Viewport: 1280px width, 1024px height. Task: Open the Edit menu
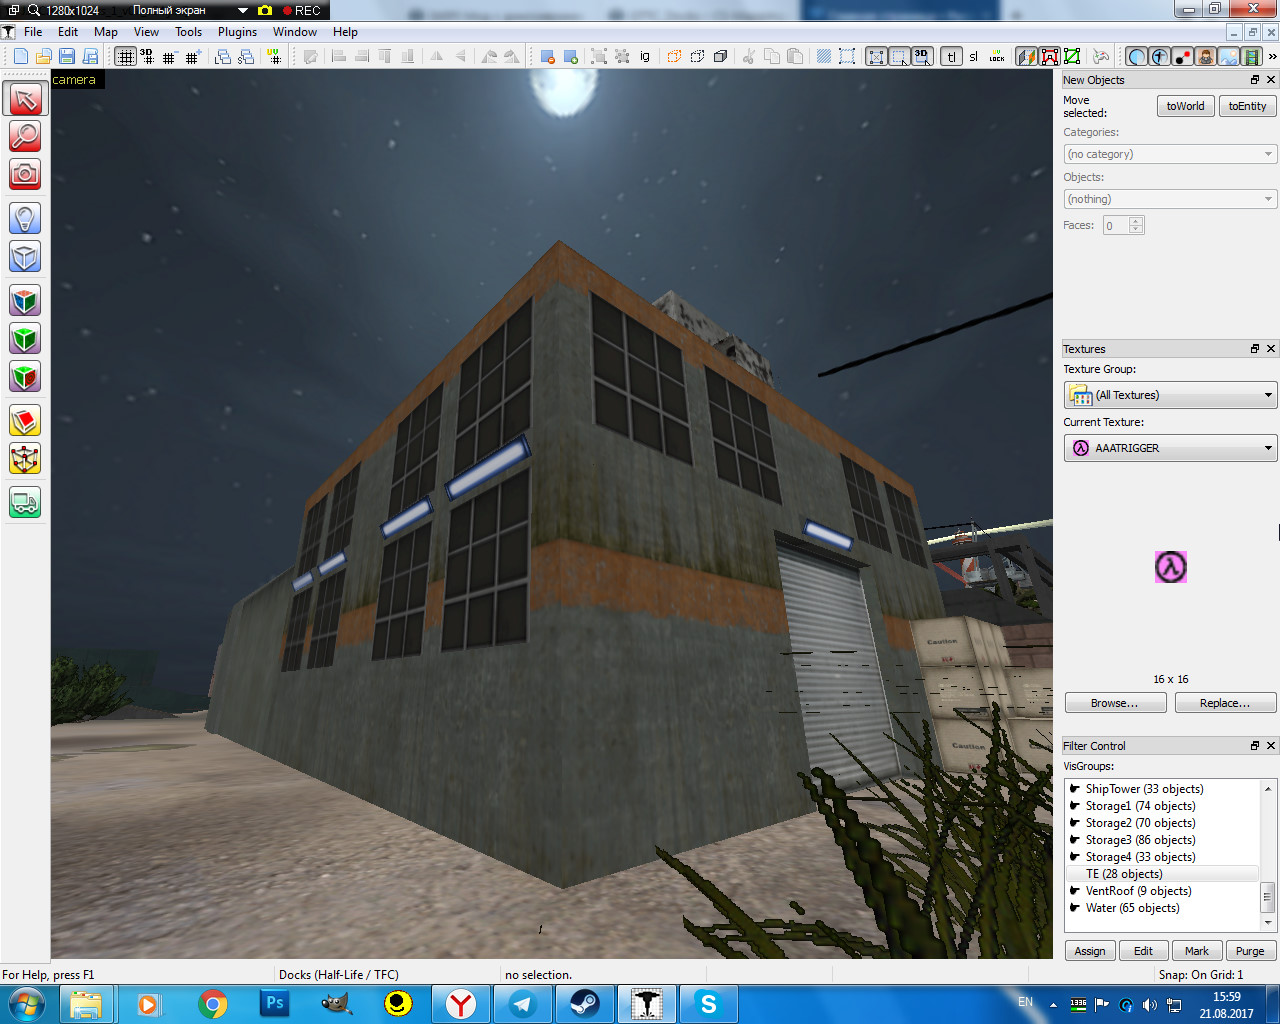point(68,32)
